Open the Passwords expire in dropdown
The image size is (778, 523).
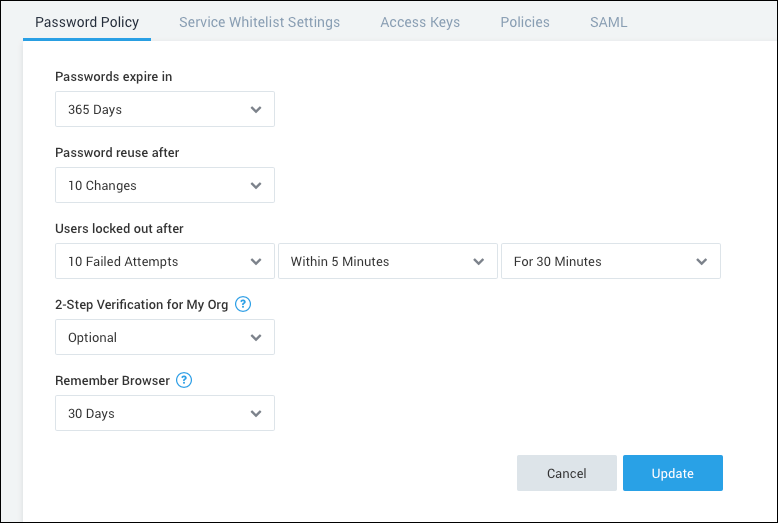point(164,110)
